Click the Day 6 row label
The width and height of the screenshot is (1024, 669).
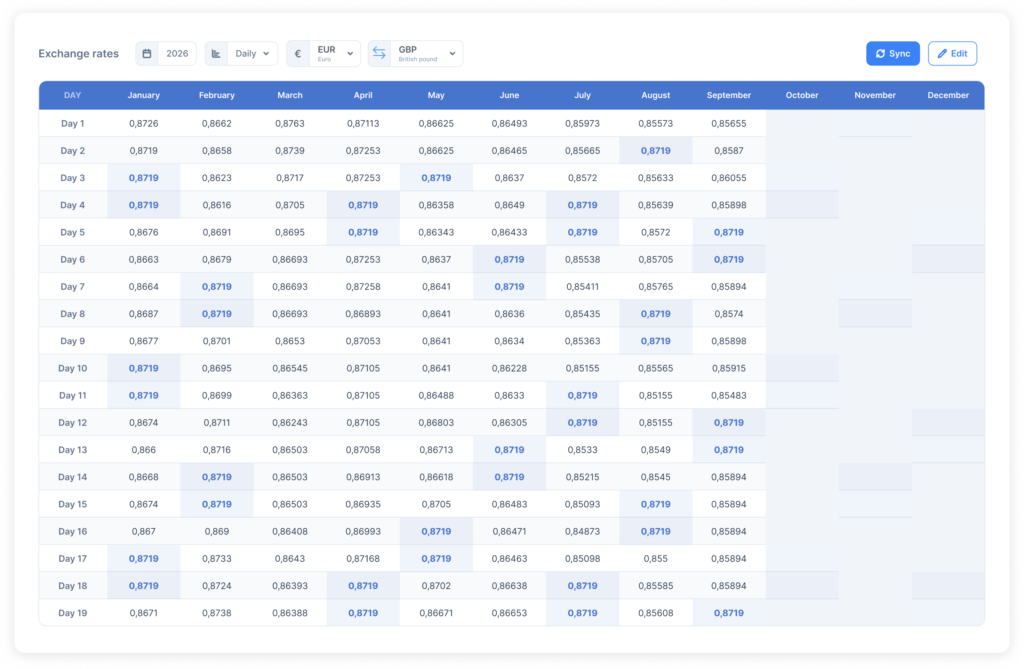click(x=72, y=259)
